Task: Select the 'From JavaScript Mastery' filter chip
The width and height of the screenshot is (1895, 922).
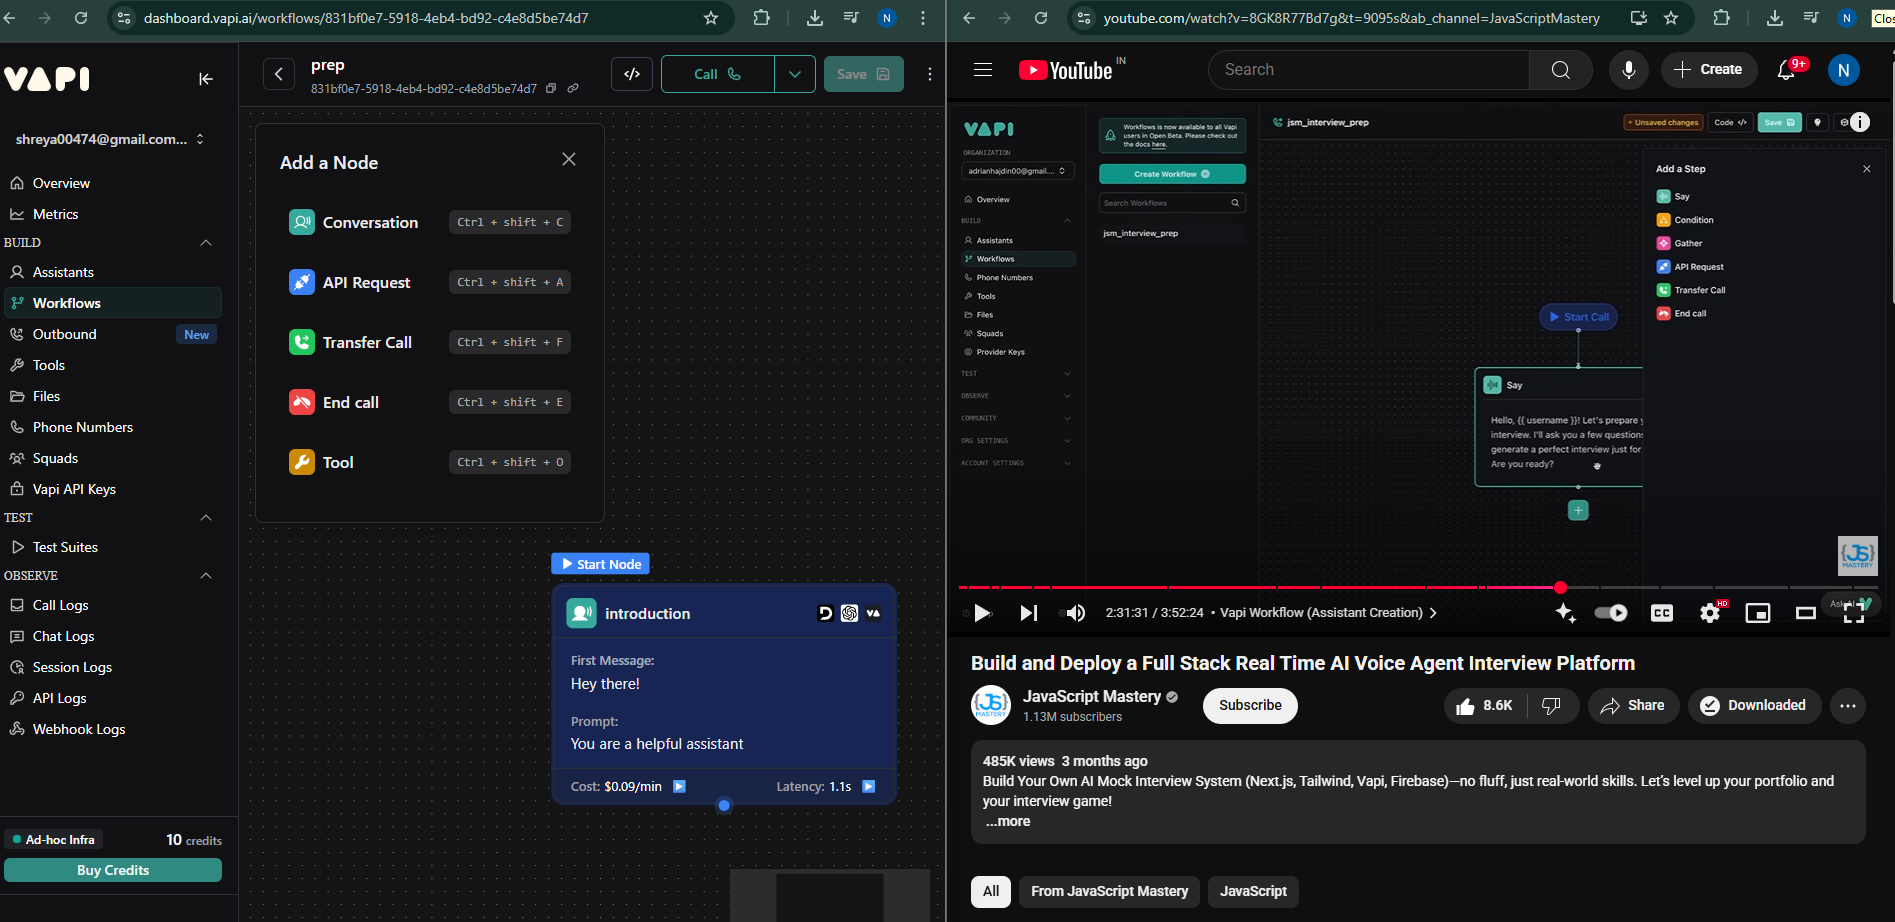Action: click(1109, 891)
